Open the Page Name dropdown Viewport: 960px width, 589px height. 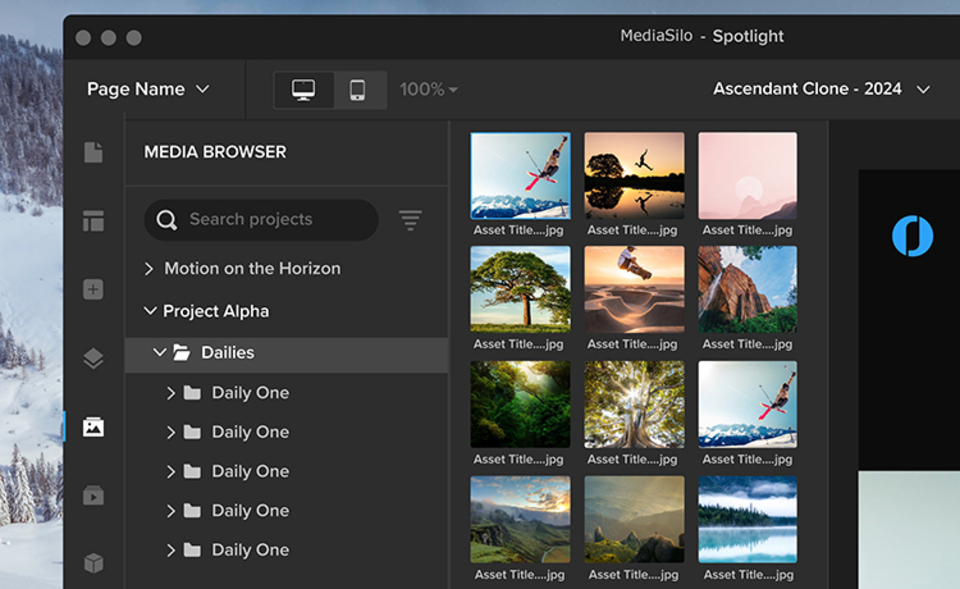(x=148, y=89)
